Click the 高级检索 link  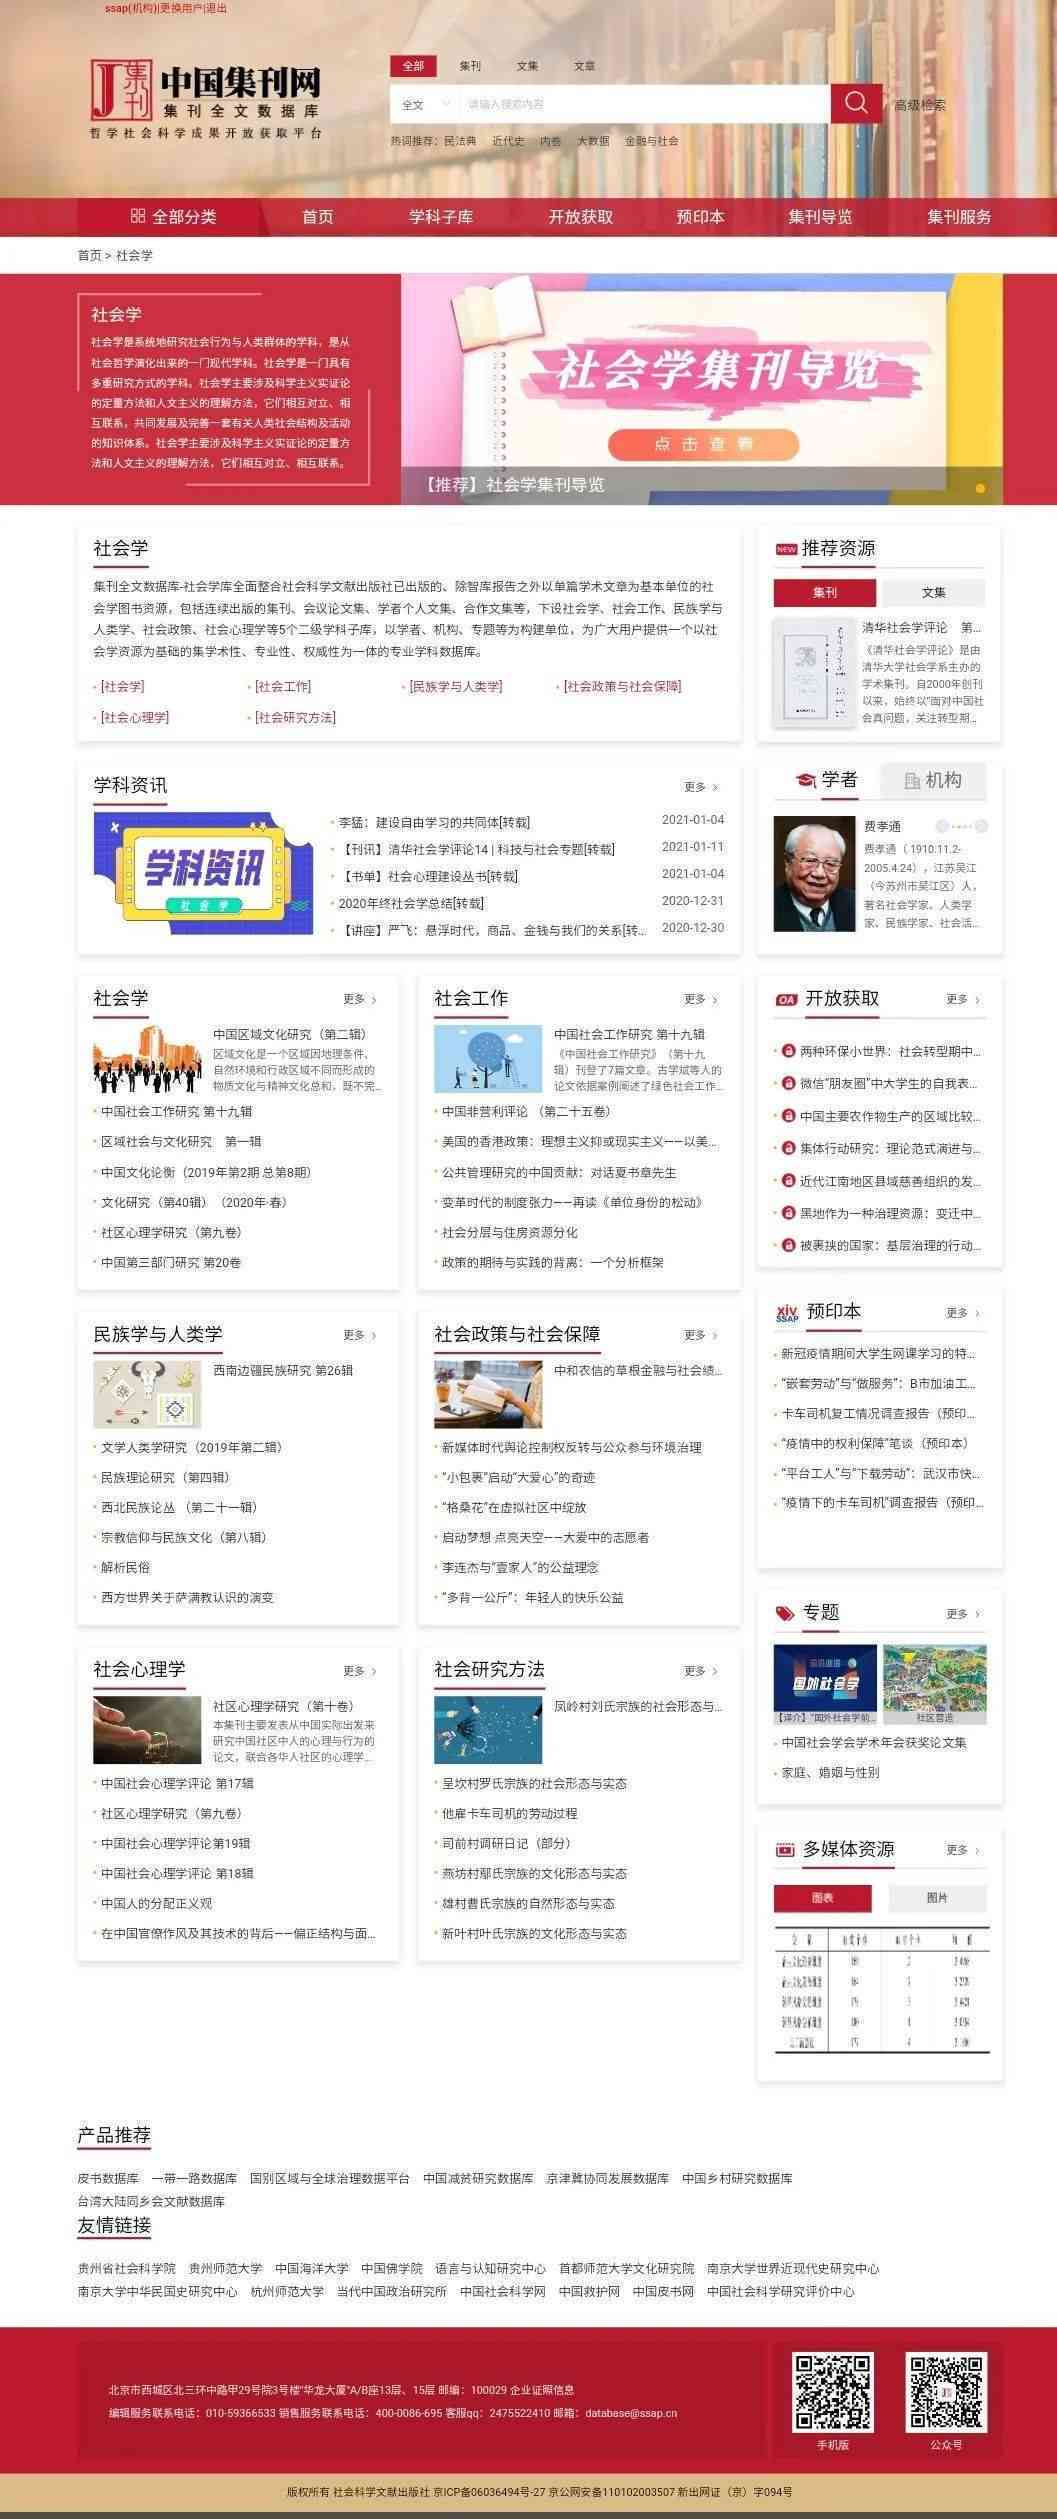pyautogui.click(x=919, y=105)
